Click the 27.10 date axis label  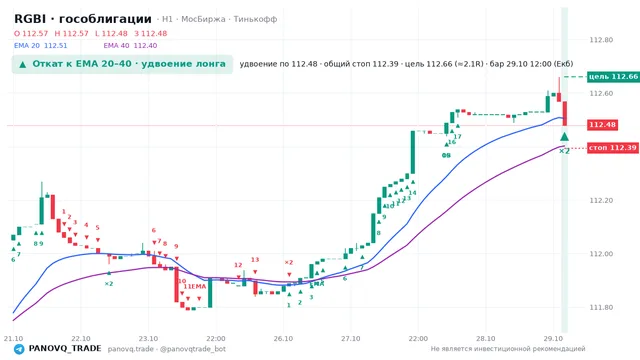pyautogui.click(x=351, y=339)
